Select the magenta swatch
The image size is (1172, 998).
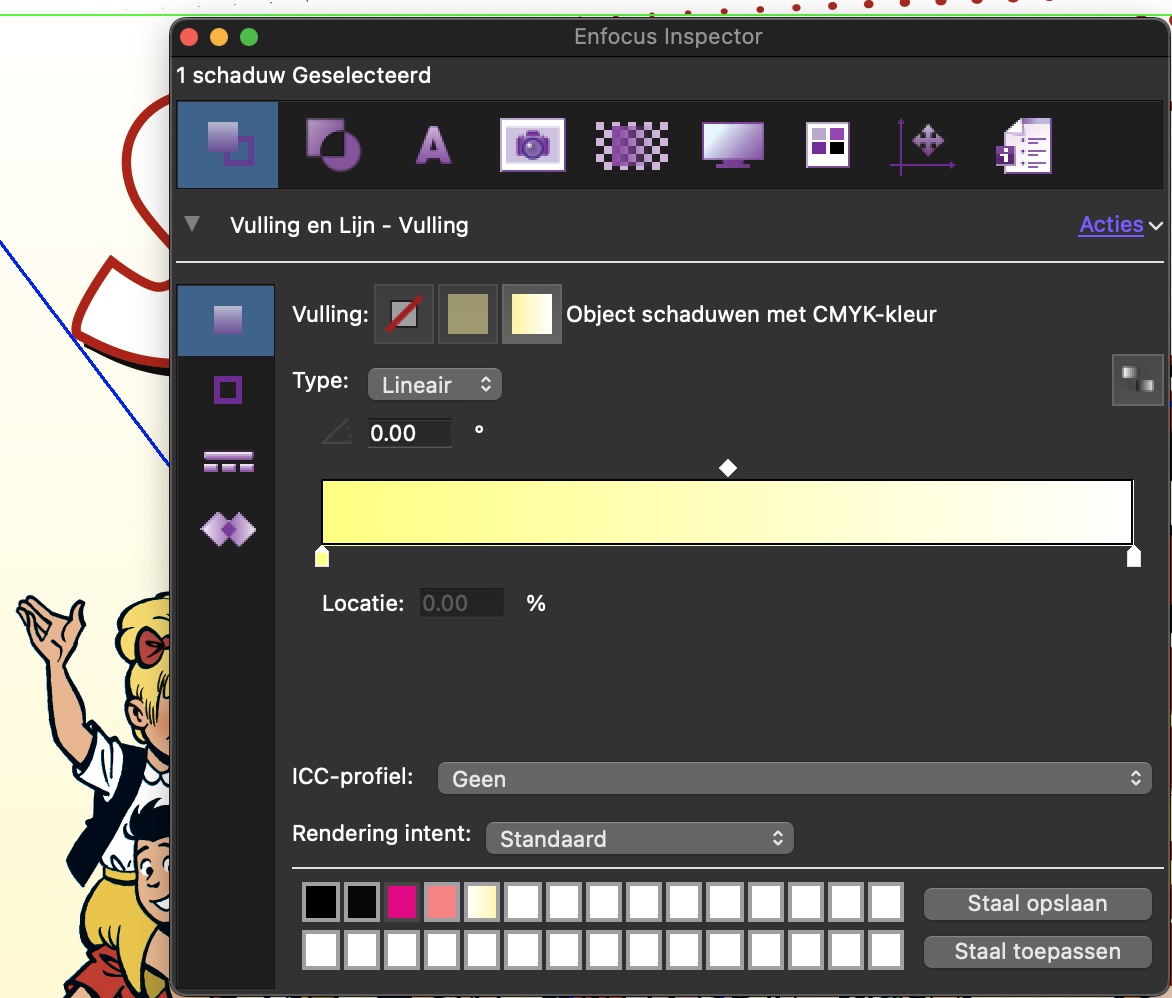click(402, 902)
